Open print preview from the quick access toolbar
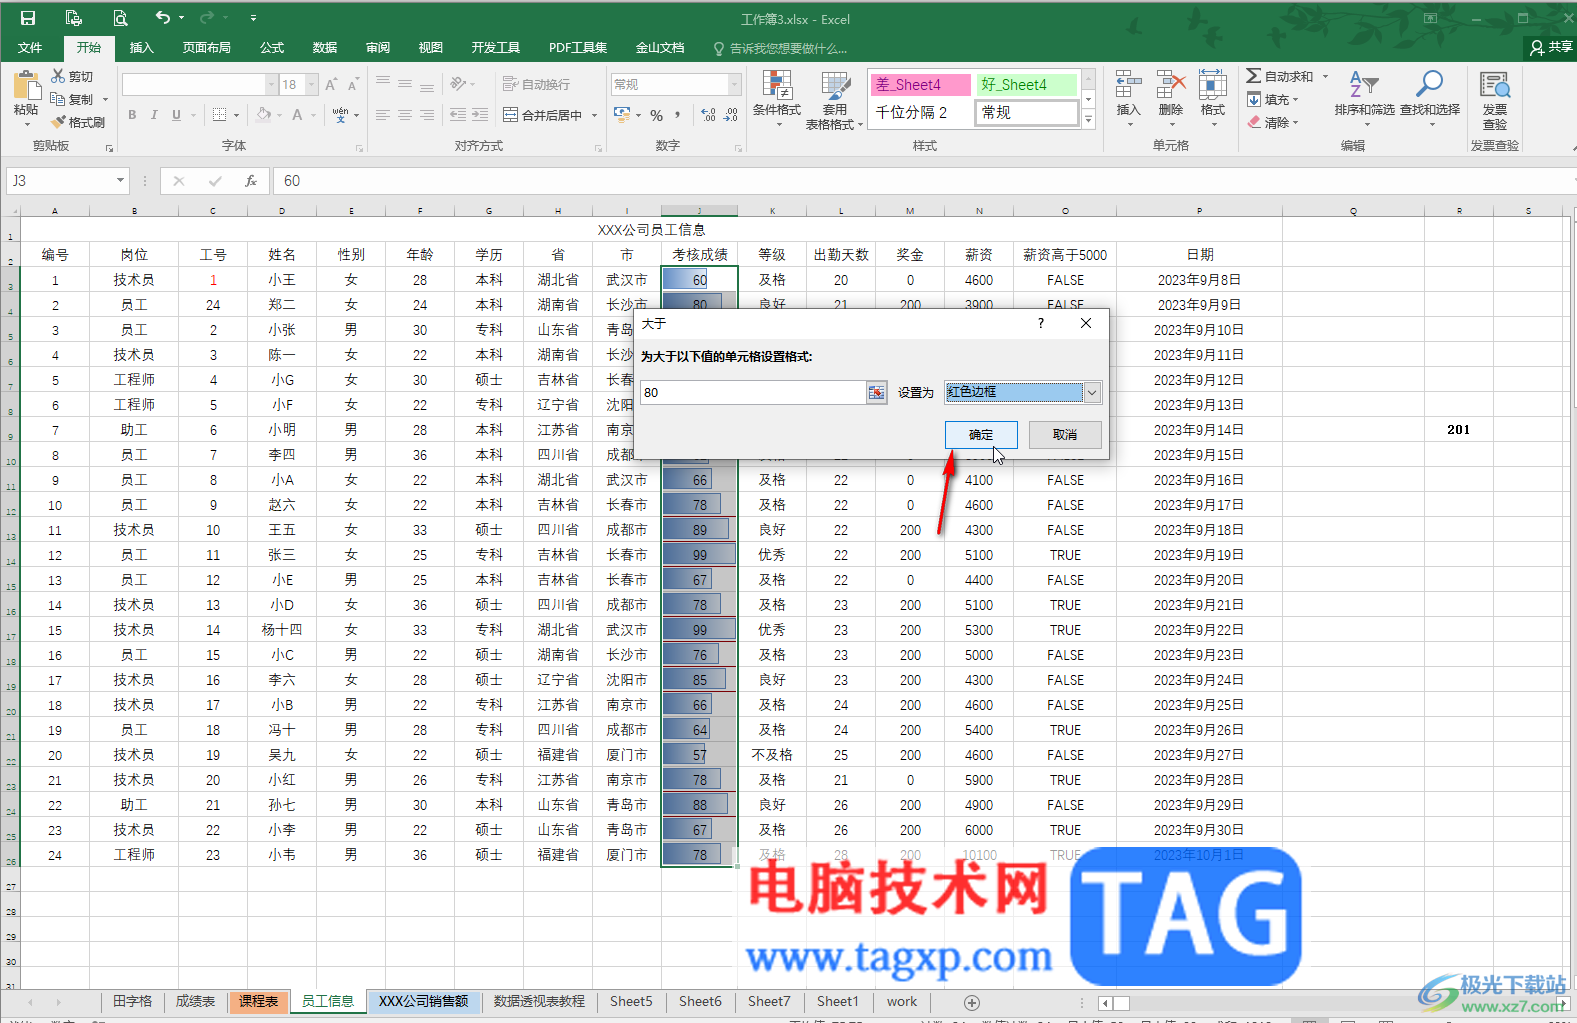 pos(120,18)
